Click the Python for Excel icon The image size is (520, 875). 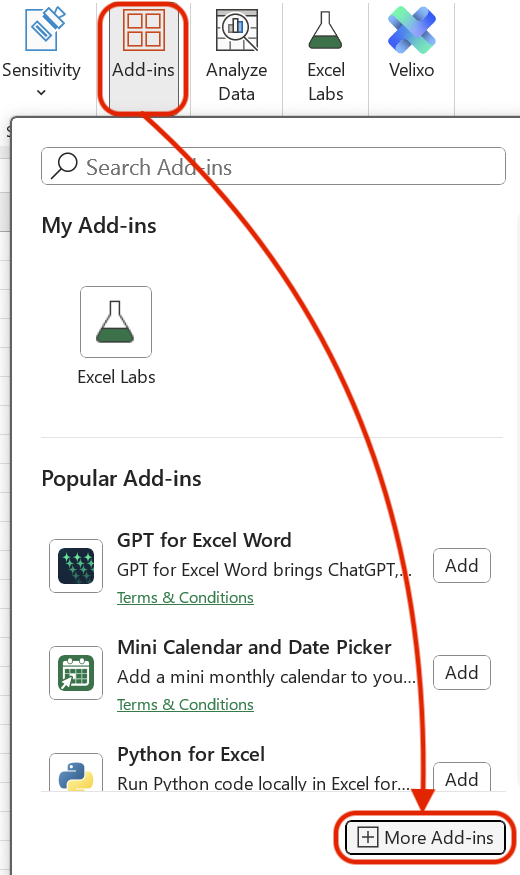point(76,772)
